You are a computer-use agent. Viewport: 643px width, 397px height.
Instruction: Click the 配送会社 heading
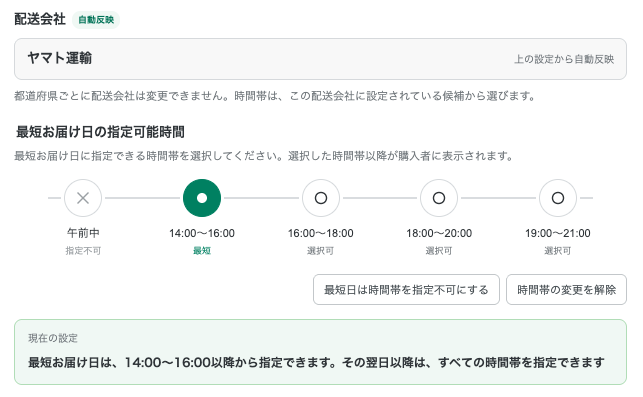(40, 19)
